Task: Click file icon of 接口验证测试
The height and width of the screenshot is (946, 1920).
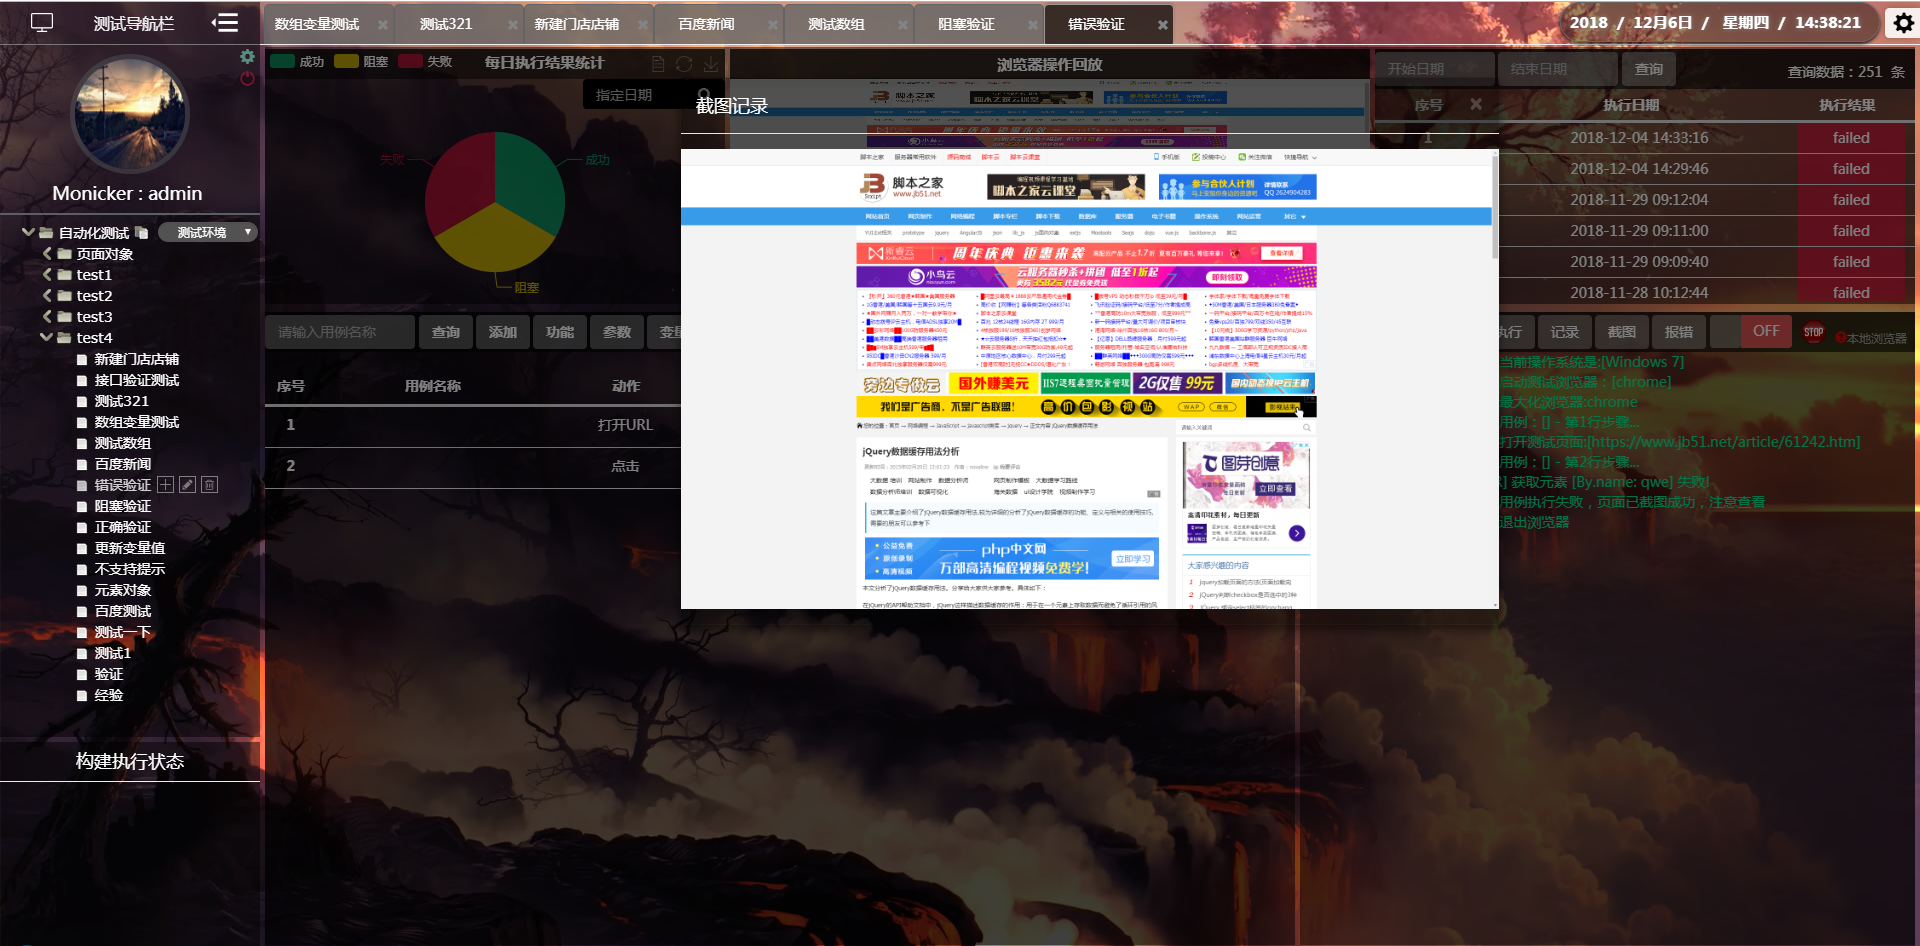Action: point(82,380)
